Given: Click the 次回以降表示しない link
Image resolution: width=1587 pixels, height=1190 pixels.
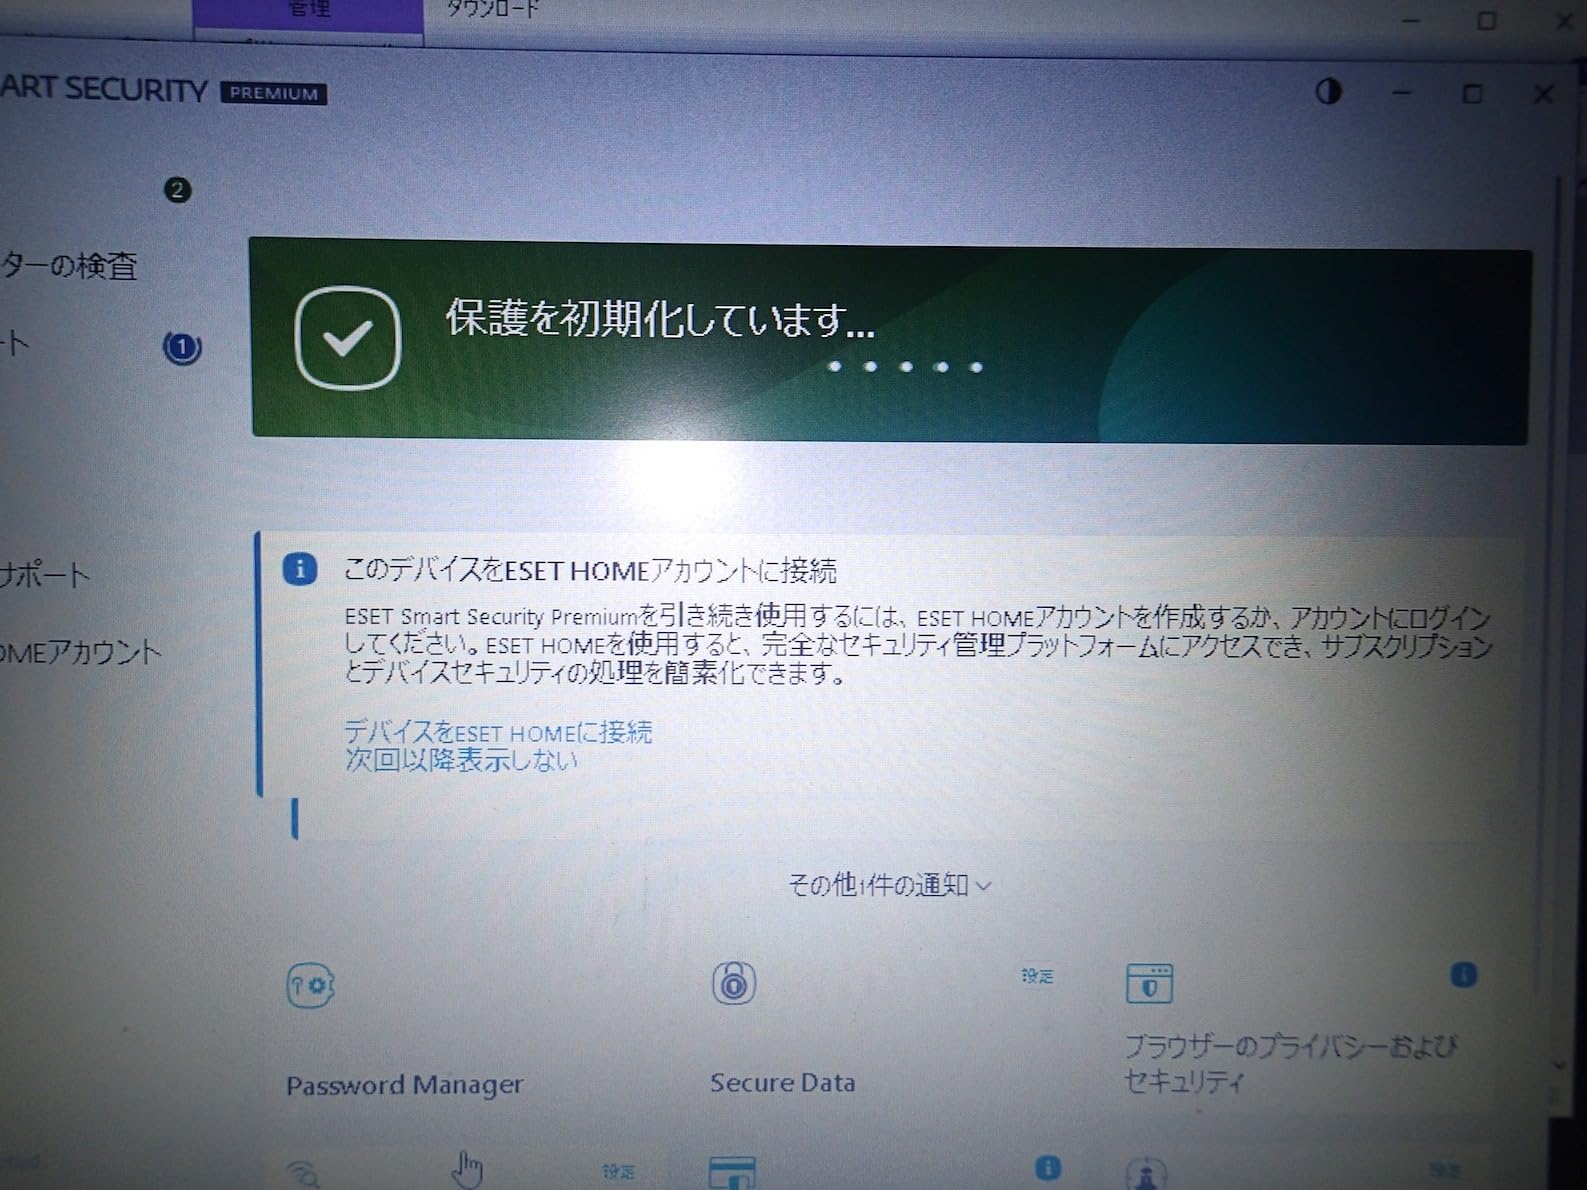Looking at the screenshot, I should pyautogui.click(x=461, y=760).
